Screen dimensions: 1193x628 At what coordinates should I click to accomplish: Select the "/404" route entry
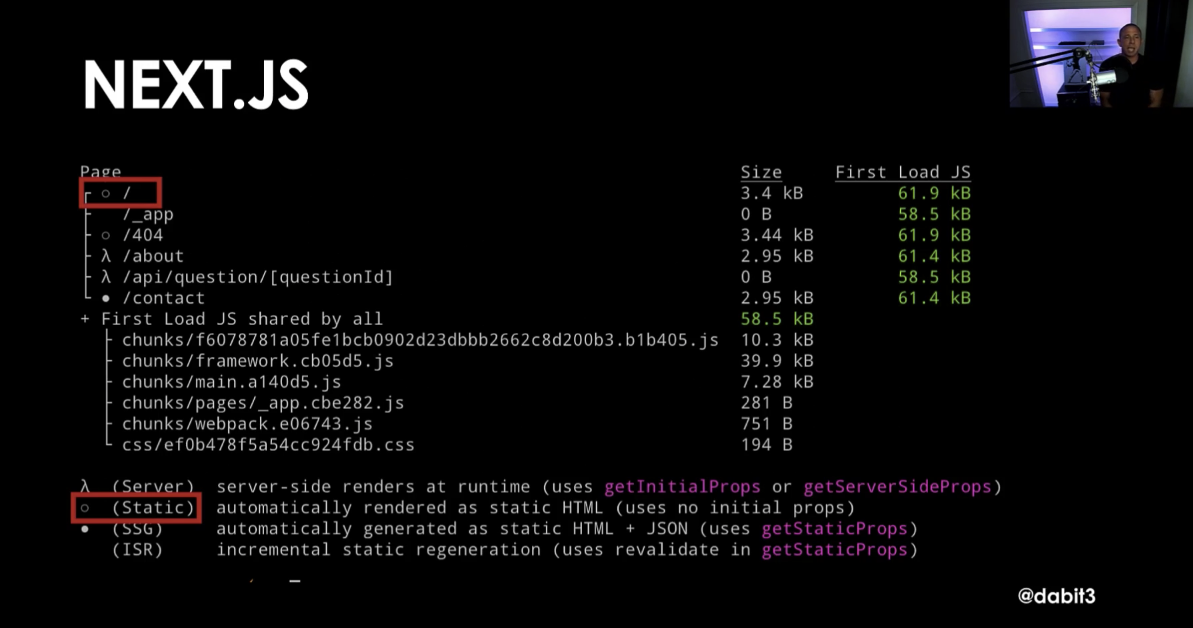click(142, 235)
